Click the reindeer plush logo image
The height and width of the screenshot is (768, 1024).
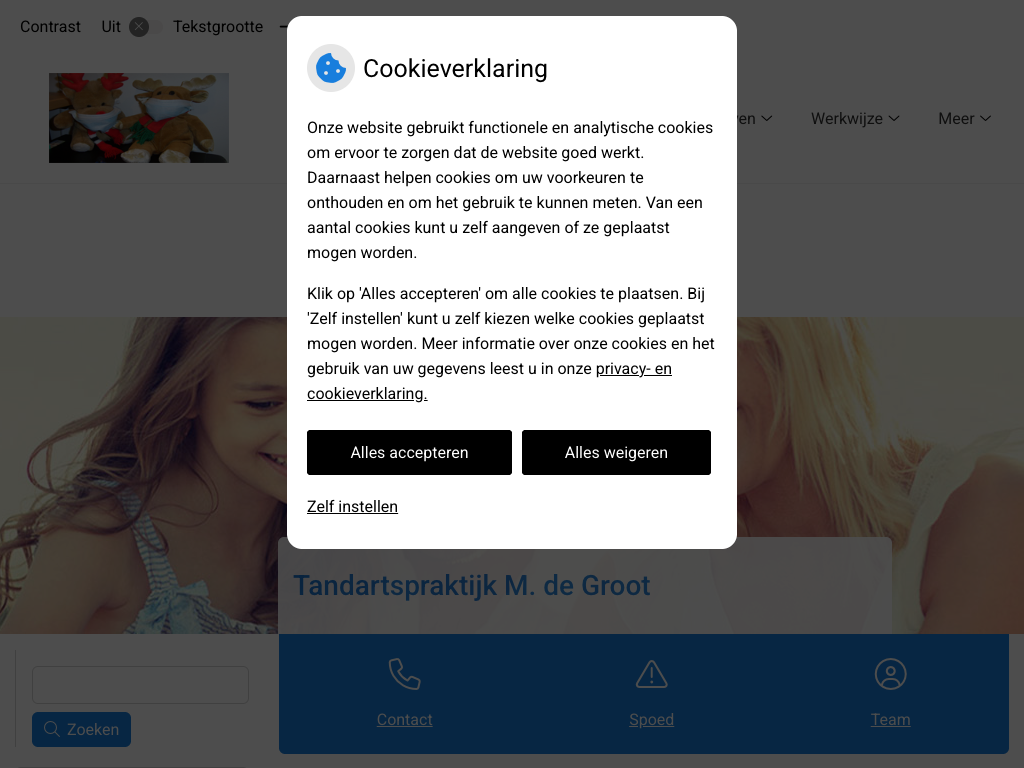[139, 118]
